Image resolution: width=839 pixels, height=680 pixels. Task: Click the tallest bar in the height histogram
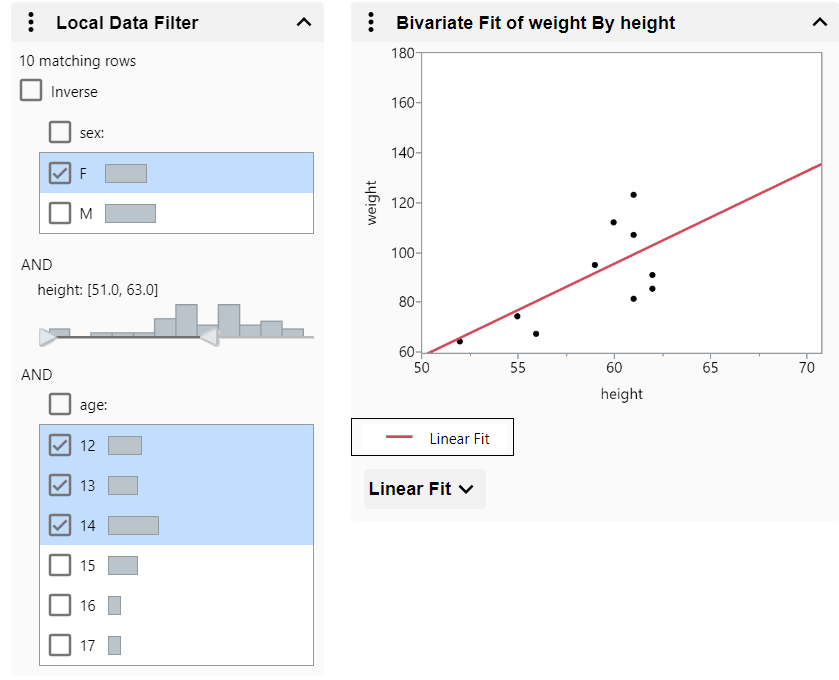point(186,316)
